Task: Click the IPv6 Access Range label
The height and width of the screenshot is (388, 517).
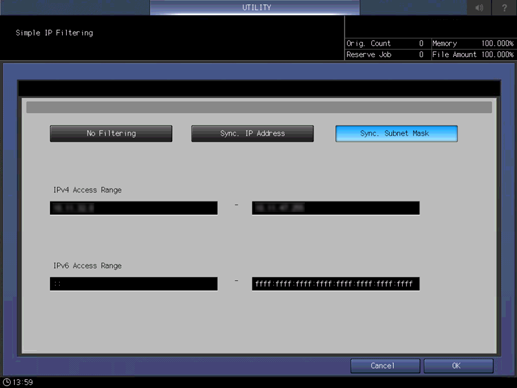Action: click(x=87, y=266)
